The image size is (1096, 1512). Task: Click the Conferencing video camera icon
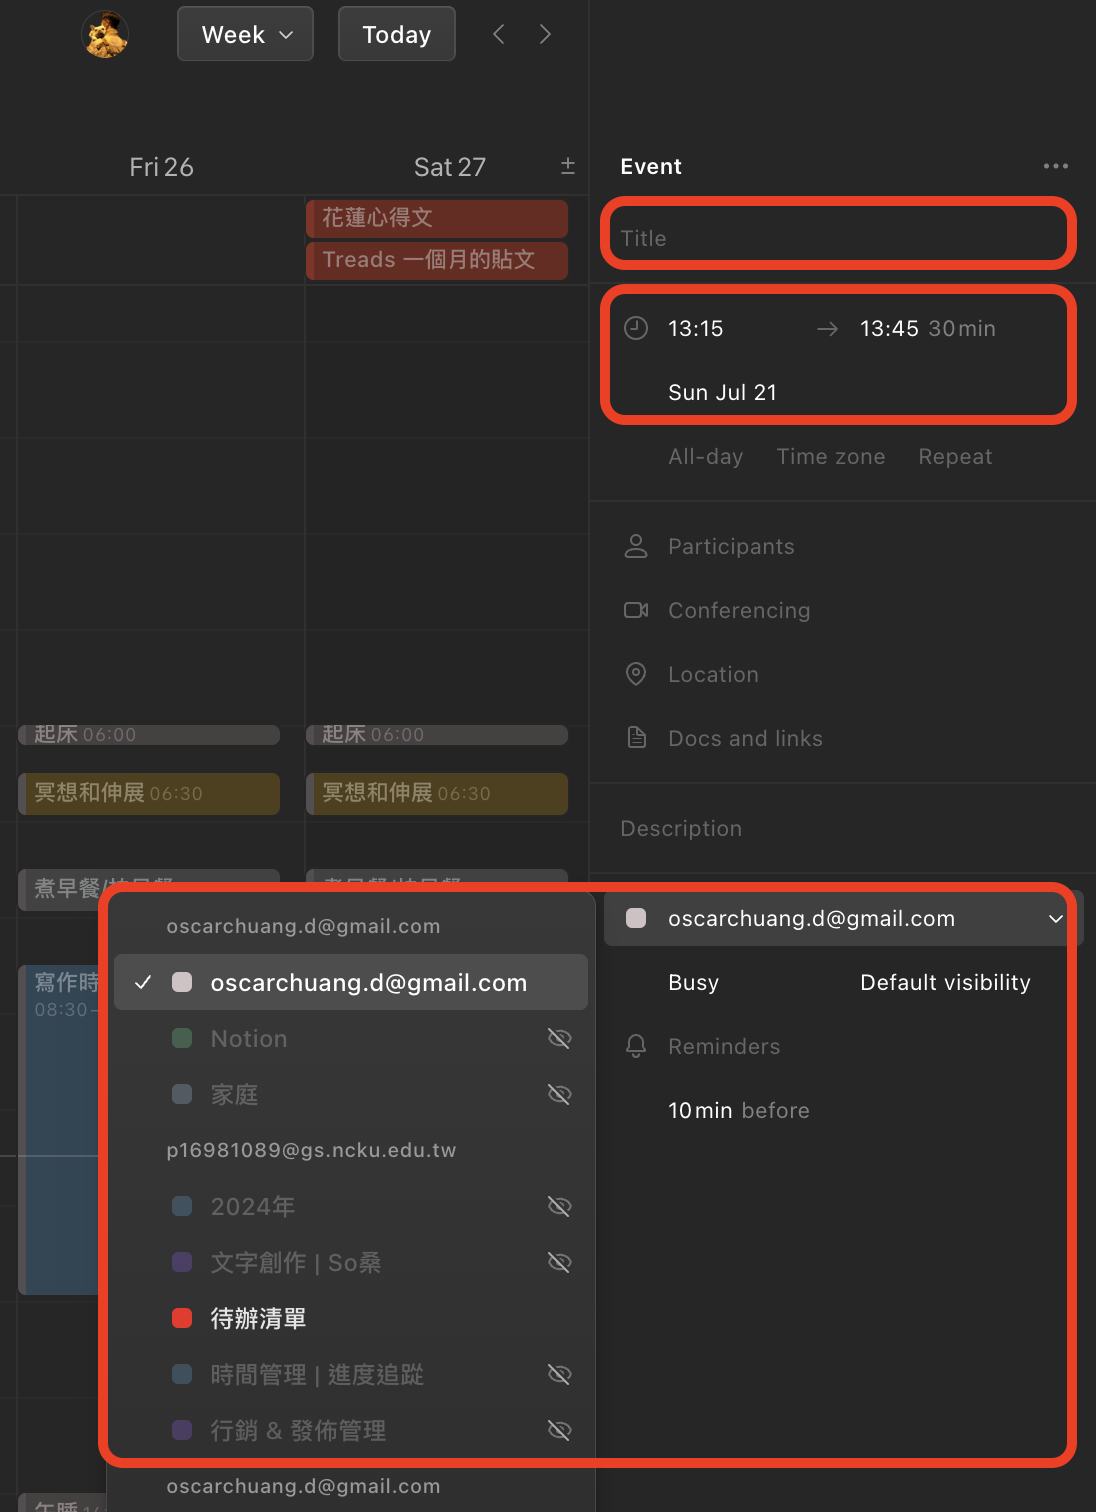(x=636, y=610)
